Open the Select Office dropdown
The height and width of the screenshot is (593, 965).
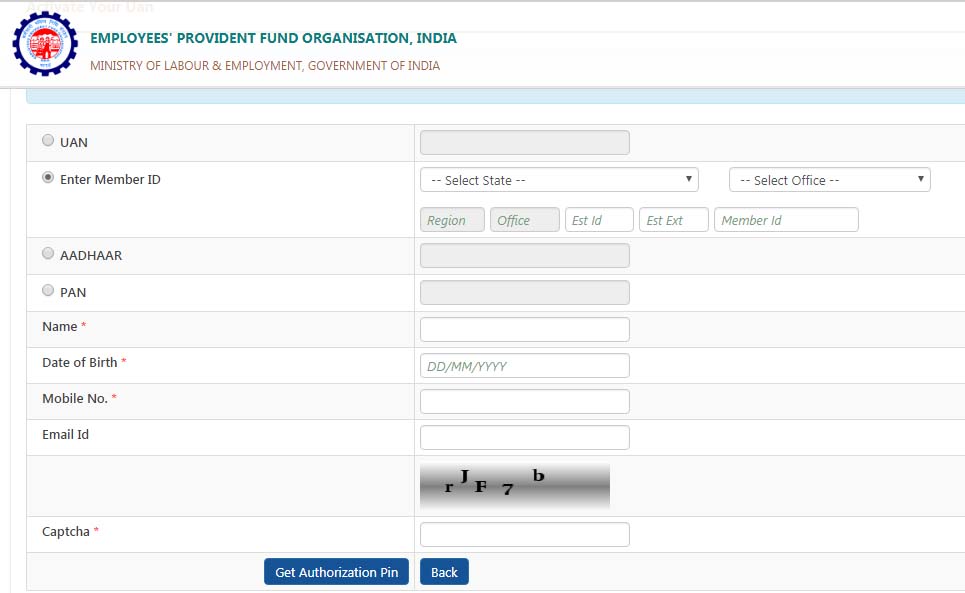[829, 180]
